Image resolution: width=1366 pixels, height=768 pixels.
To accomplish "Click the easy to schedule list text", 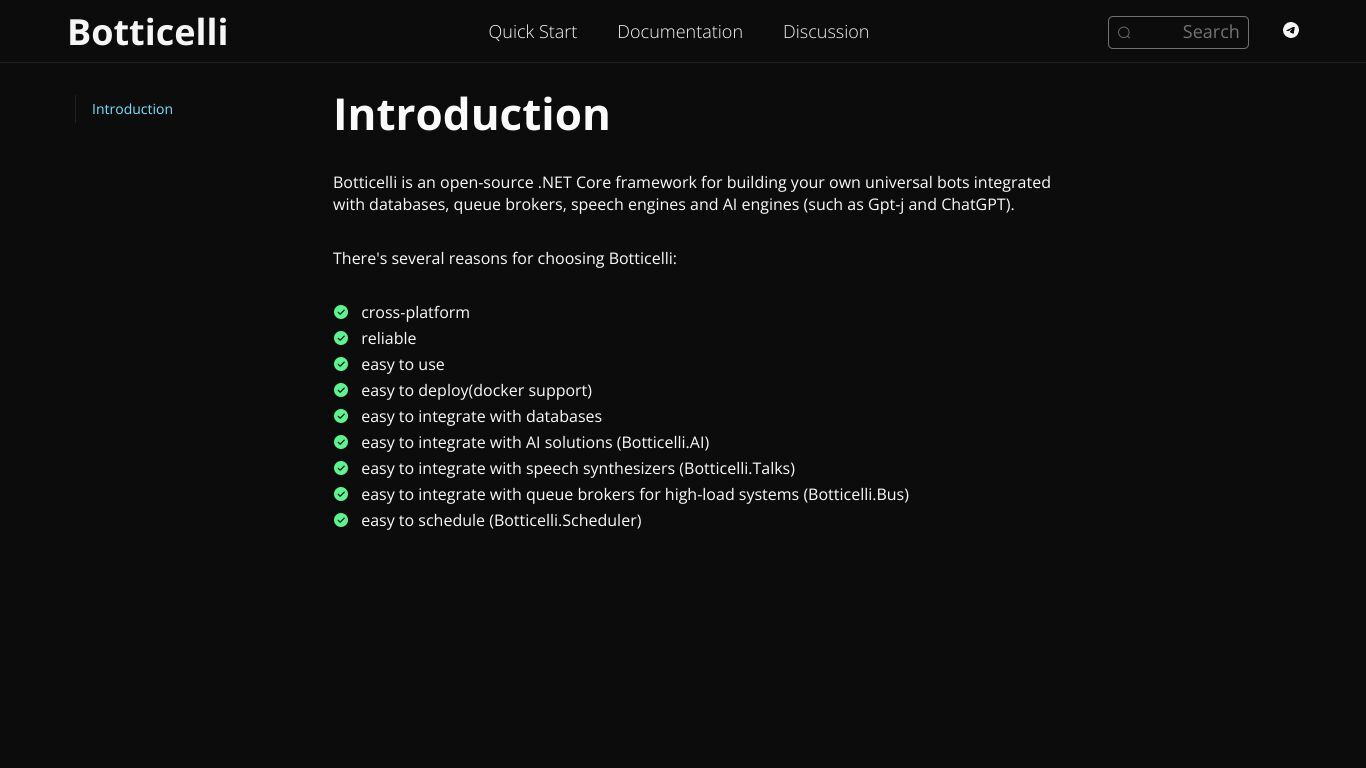I will tap(501, 520).
